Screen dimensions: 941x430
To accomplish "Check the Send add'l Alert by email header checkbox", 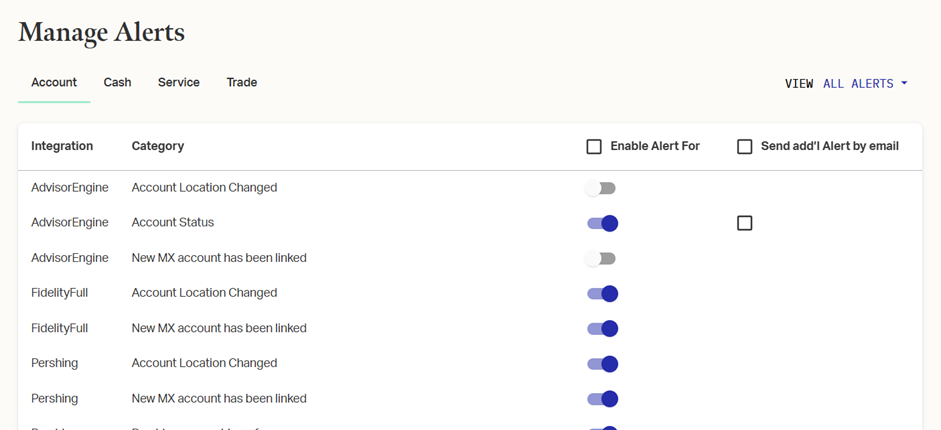I will [x=744, y=147].
